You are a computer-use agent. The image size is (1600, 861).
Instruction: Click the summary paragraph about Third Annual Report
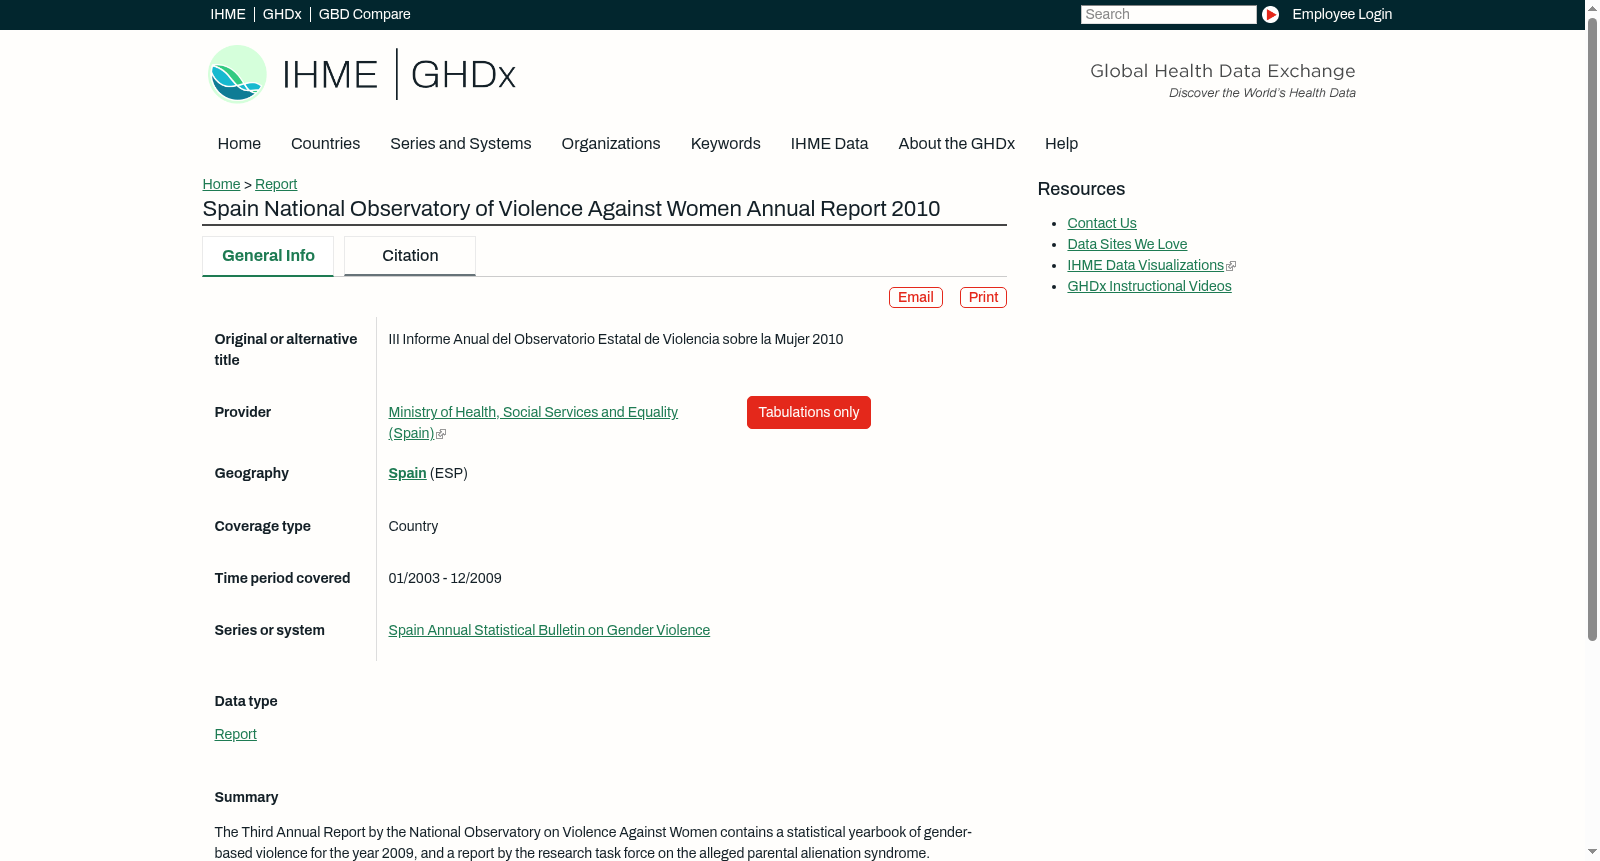click(593, 843)
